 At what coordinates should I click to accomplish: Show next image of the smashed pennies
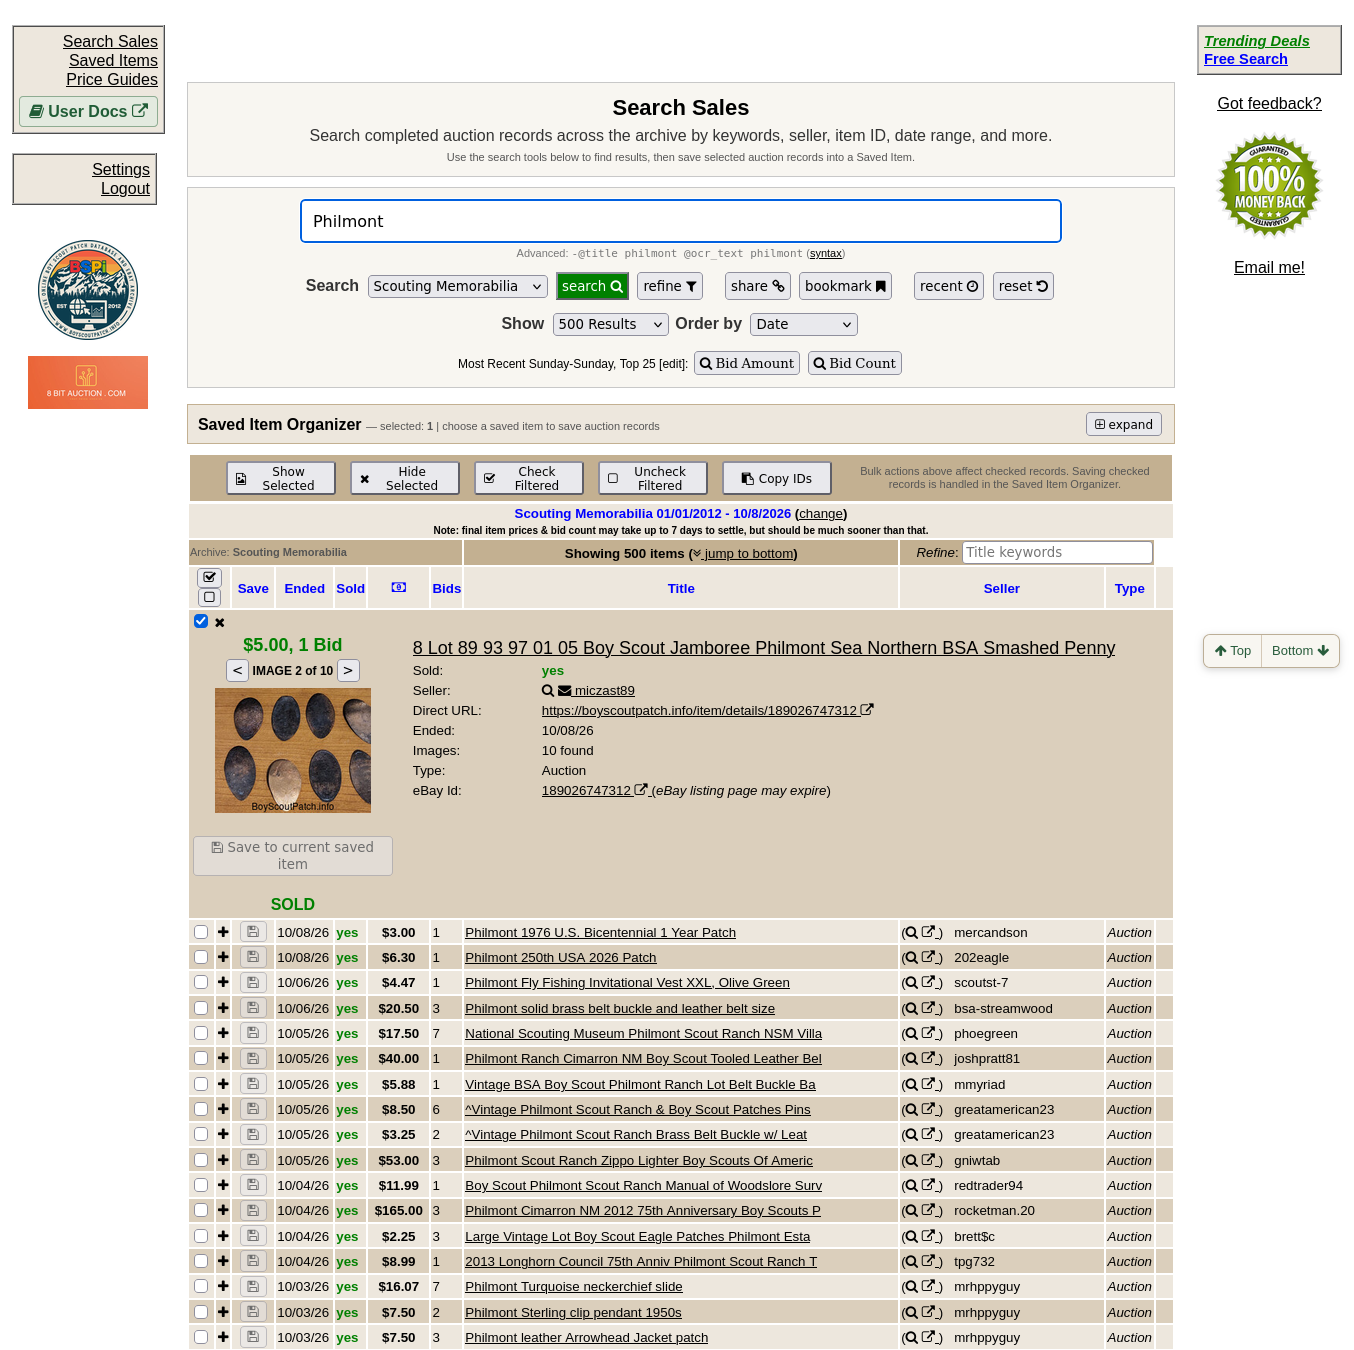click(x=348, y=671)
